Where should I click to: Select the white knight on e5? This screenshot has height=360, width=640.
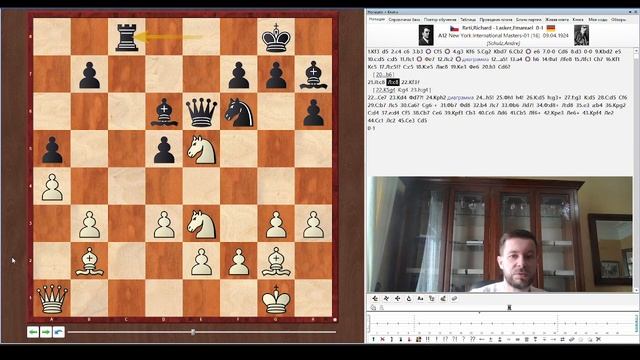[201, 149]
